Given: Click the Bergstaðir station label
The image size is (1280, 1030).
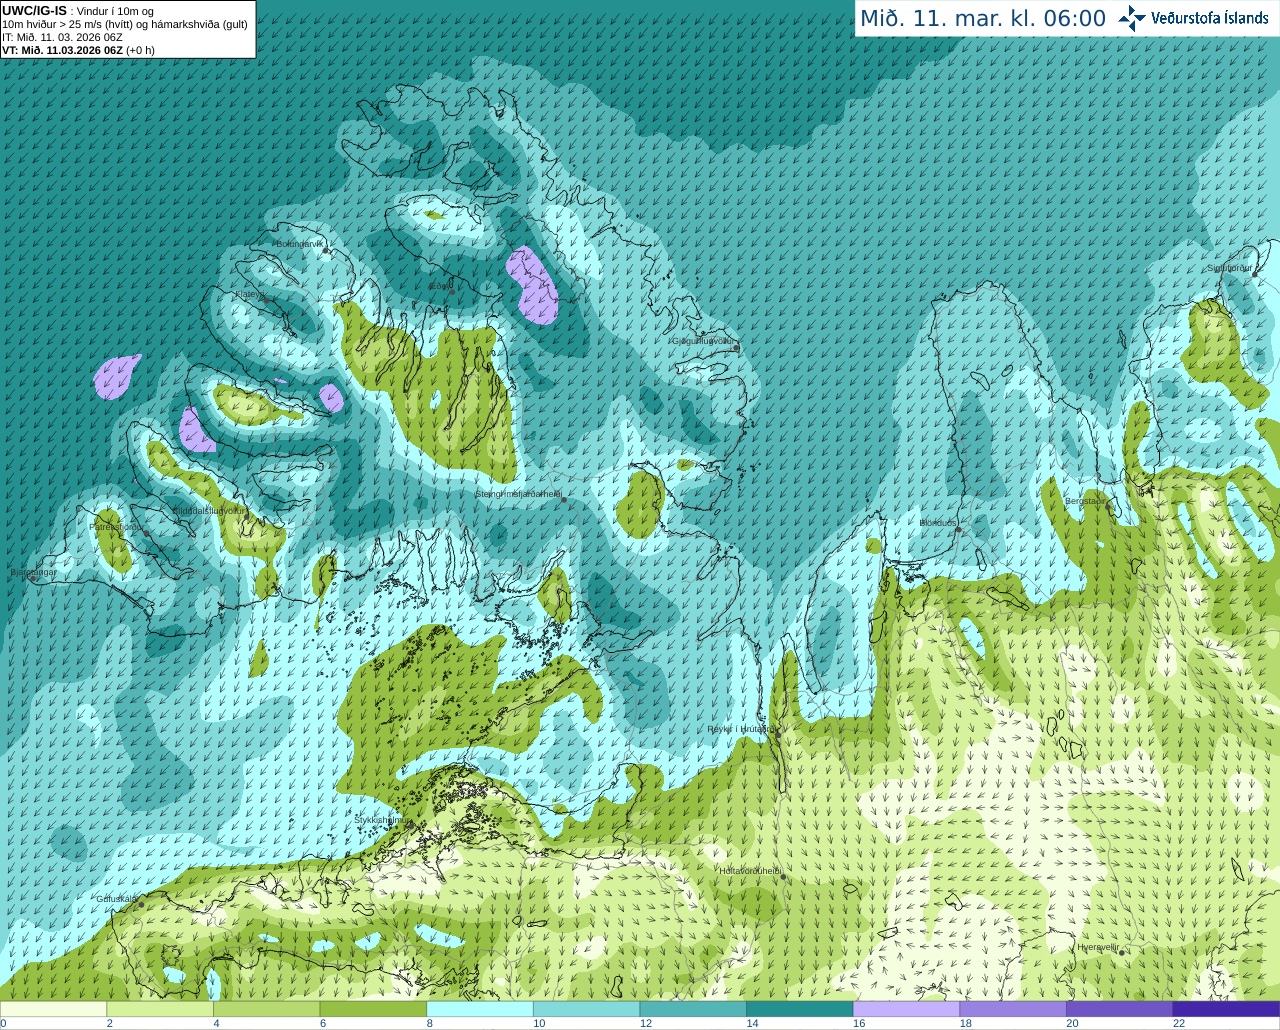Looking at the screenshot, I should point(1086,501).
